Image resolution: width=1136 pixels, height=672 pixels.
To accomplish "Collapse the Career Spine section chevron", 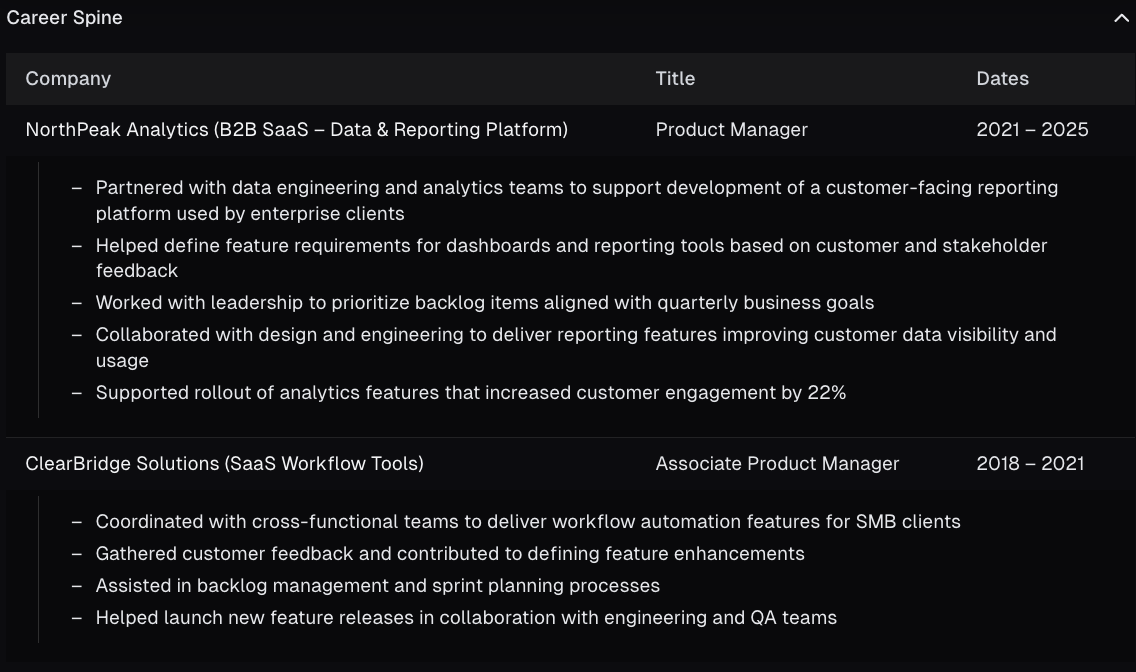I will [x=1121, y=18].
